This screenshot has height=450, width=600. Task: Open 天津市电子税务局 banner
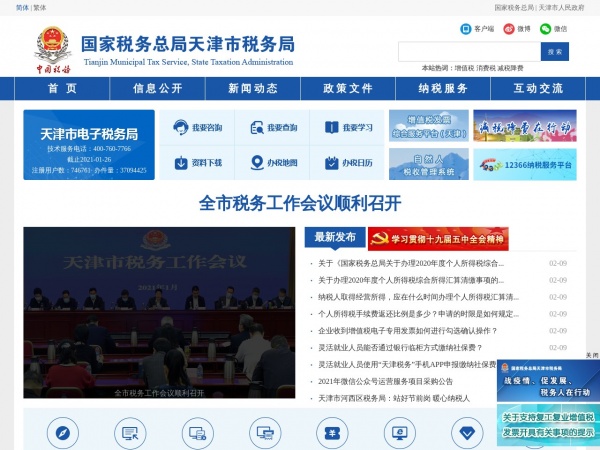tap(89, 145)
